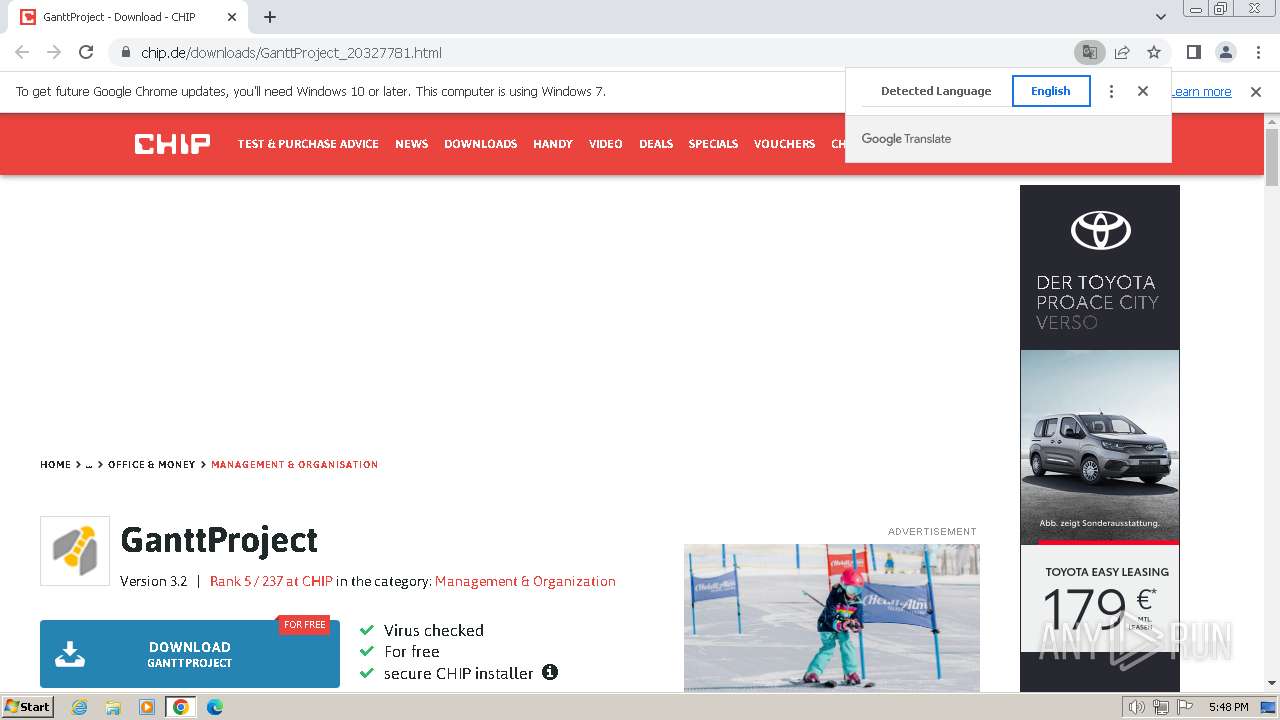Dismiss the Chrome update infobar
1280x720 pixels.
tap(1256, 92)
